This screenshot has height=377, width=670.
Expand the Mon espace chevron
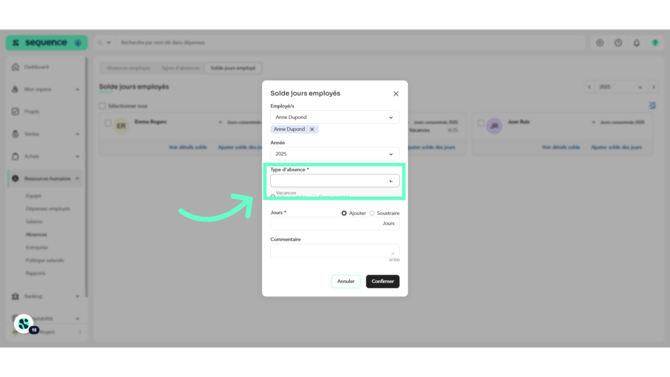click(77, 89)
